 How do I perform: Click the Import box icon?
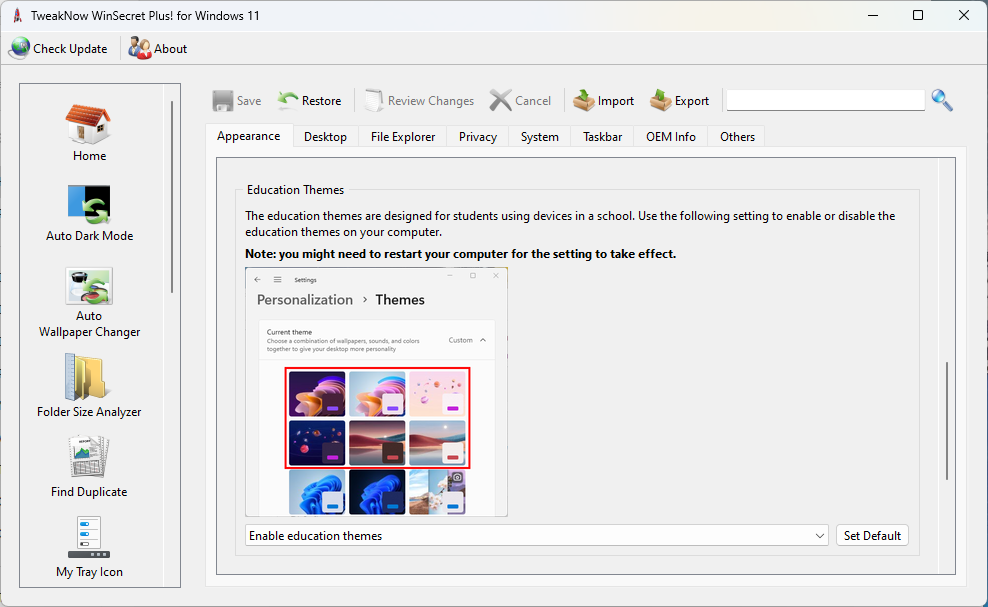tap(583, 100)
